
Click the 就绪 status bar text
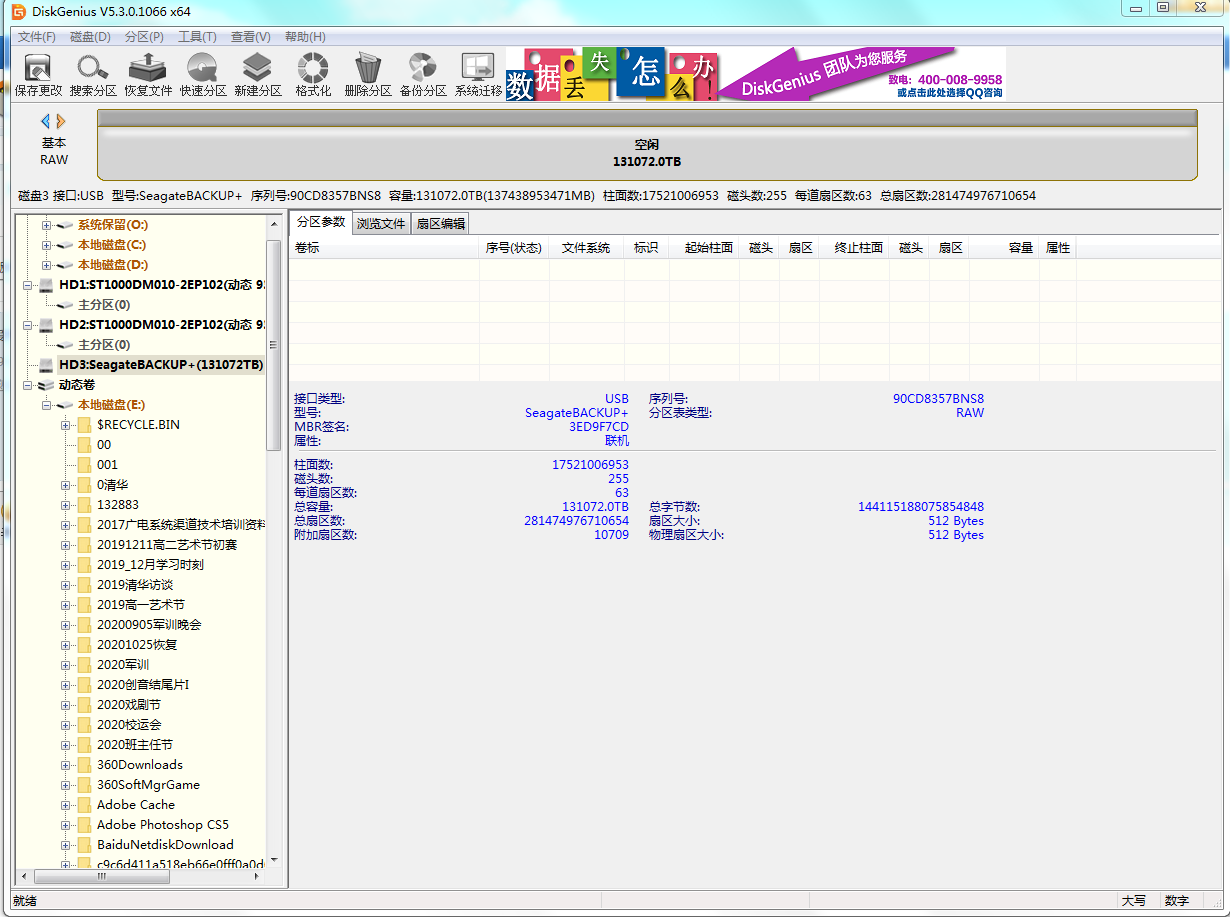[25, 901]
